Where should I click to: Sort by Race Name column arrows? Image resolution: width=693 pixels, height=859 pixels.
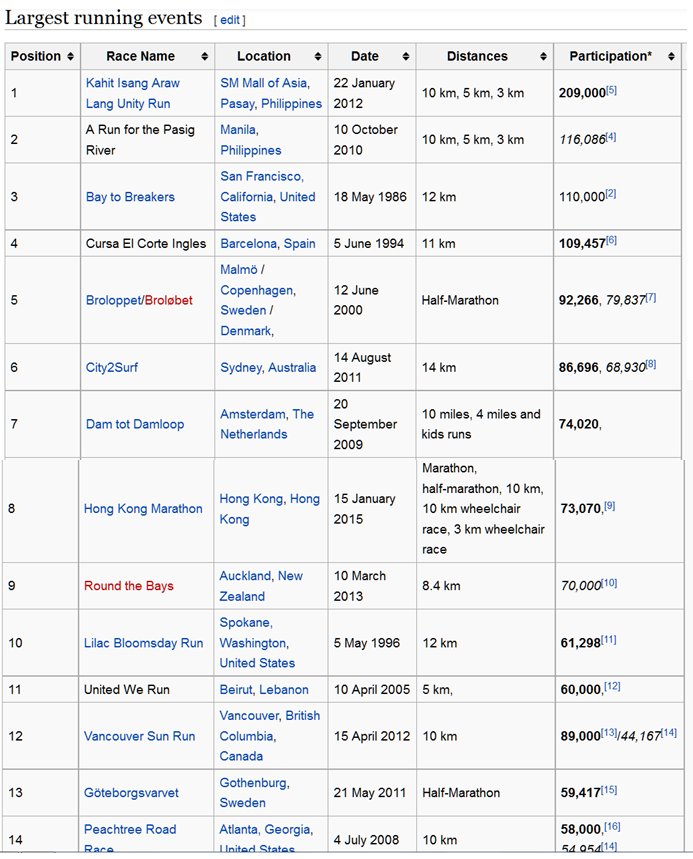[x=204, y=56]
